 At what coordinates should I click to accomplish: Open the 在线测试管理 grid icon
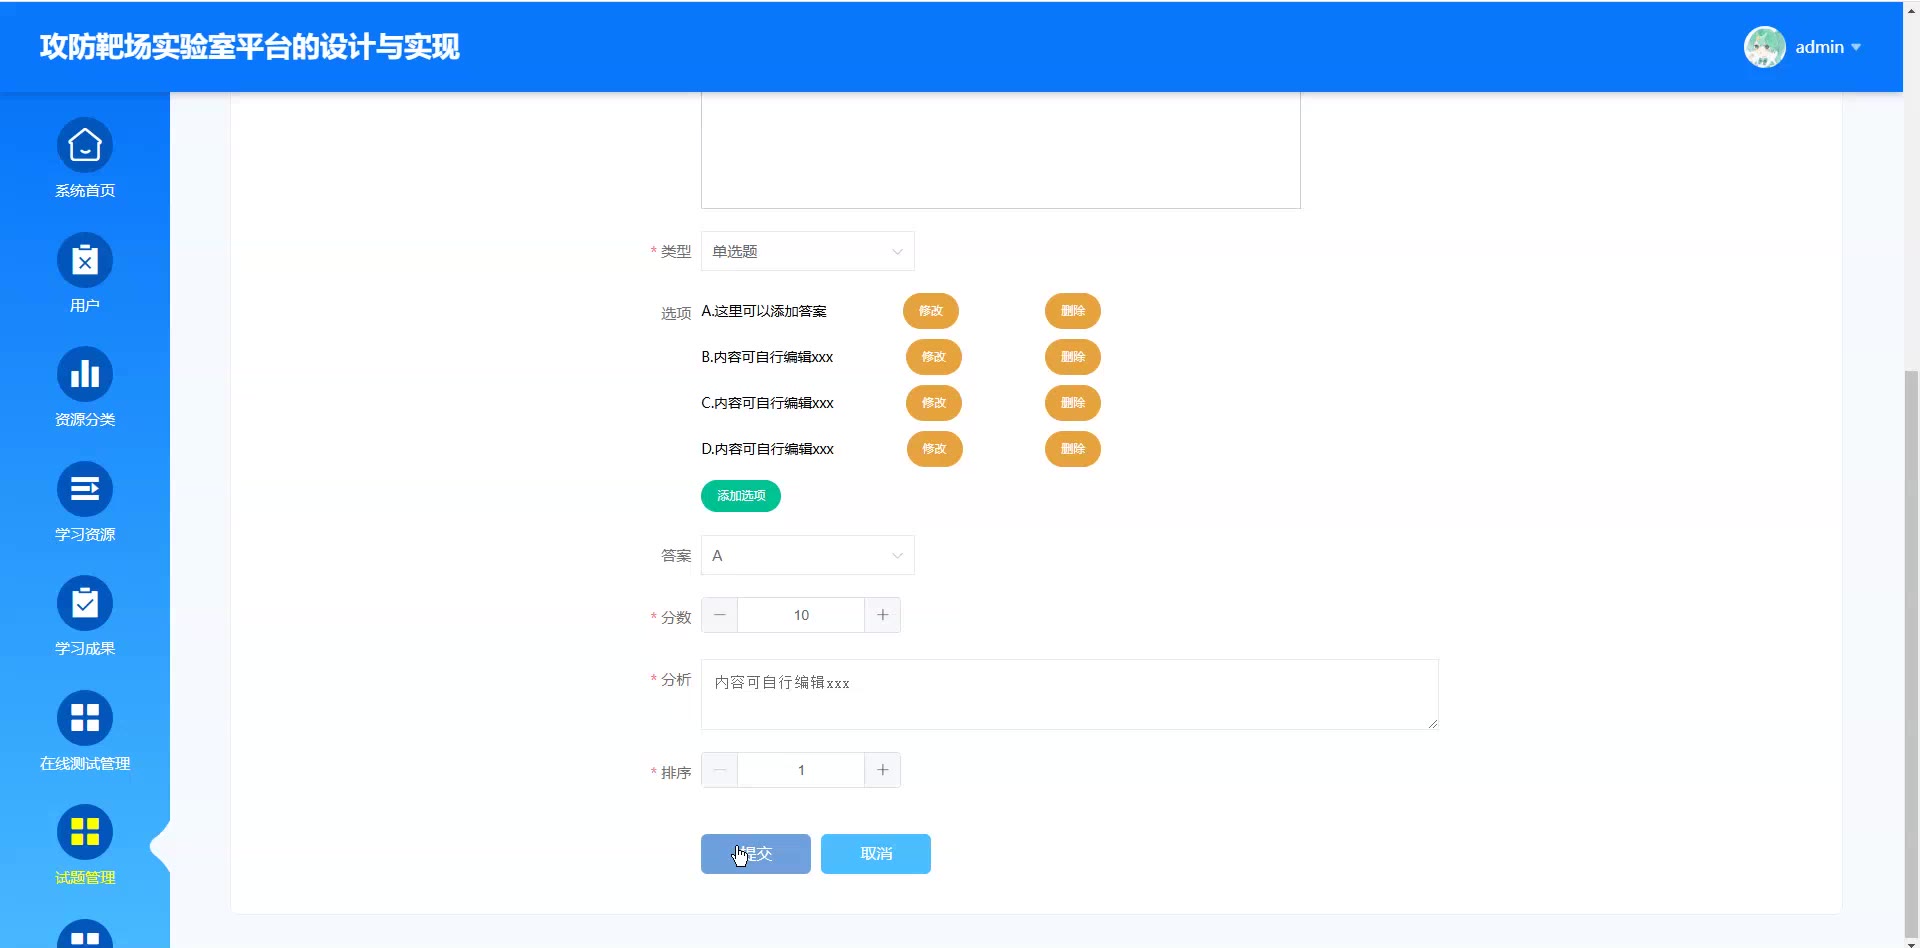(85, 718)
